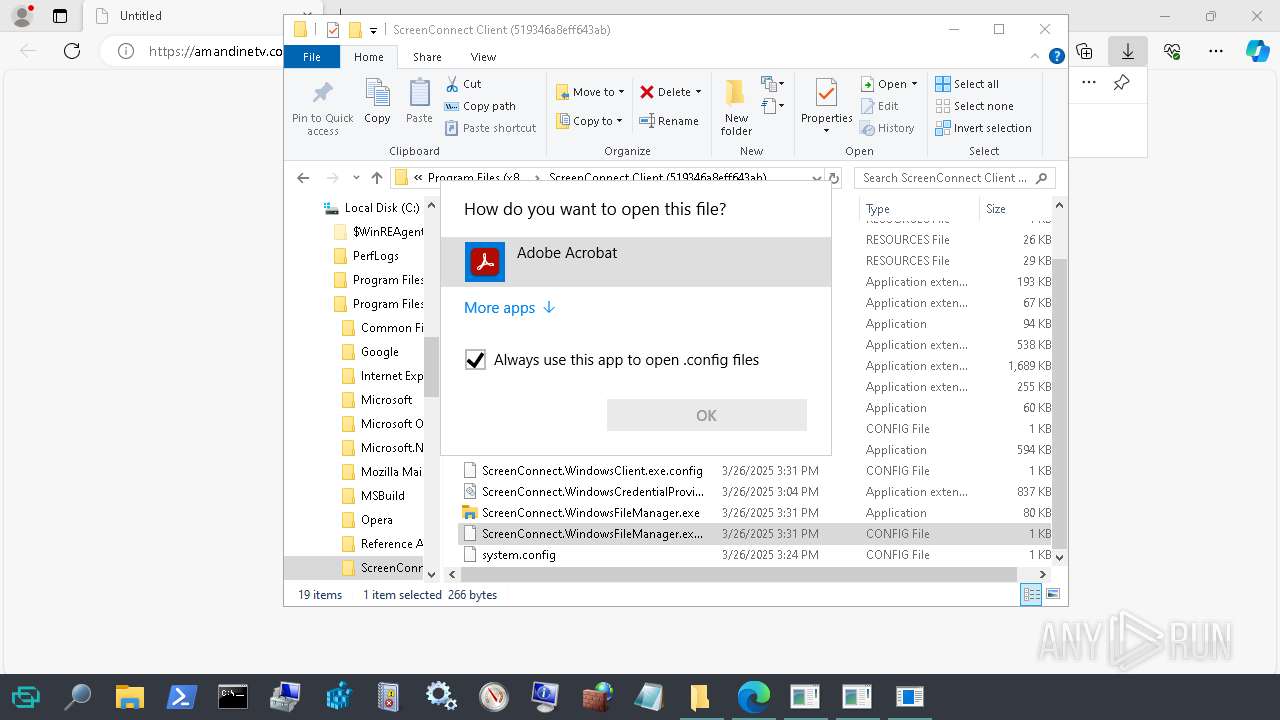This screenshot has height=720, width=1280.
Task: Click Paste shortcut command
Action: (490, 128)
